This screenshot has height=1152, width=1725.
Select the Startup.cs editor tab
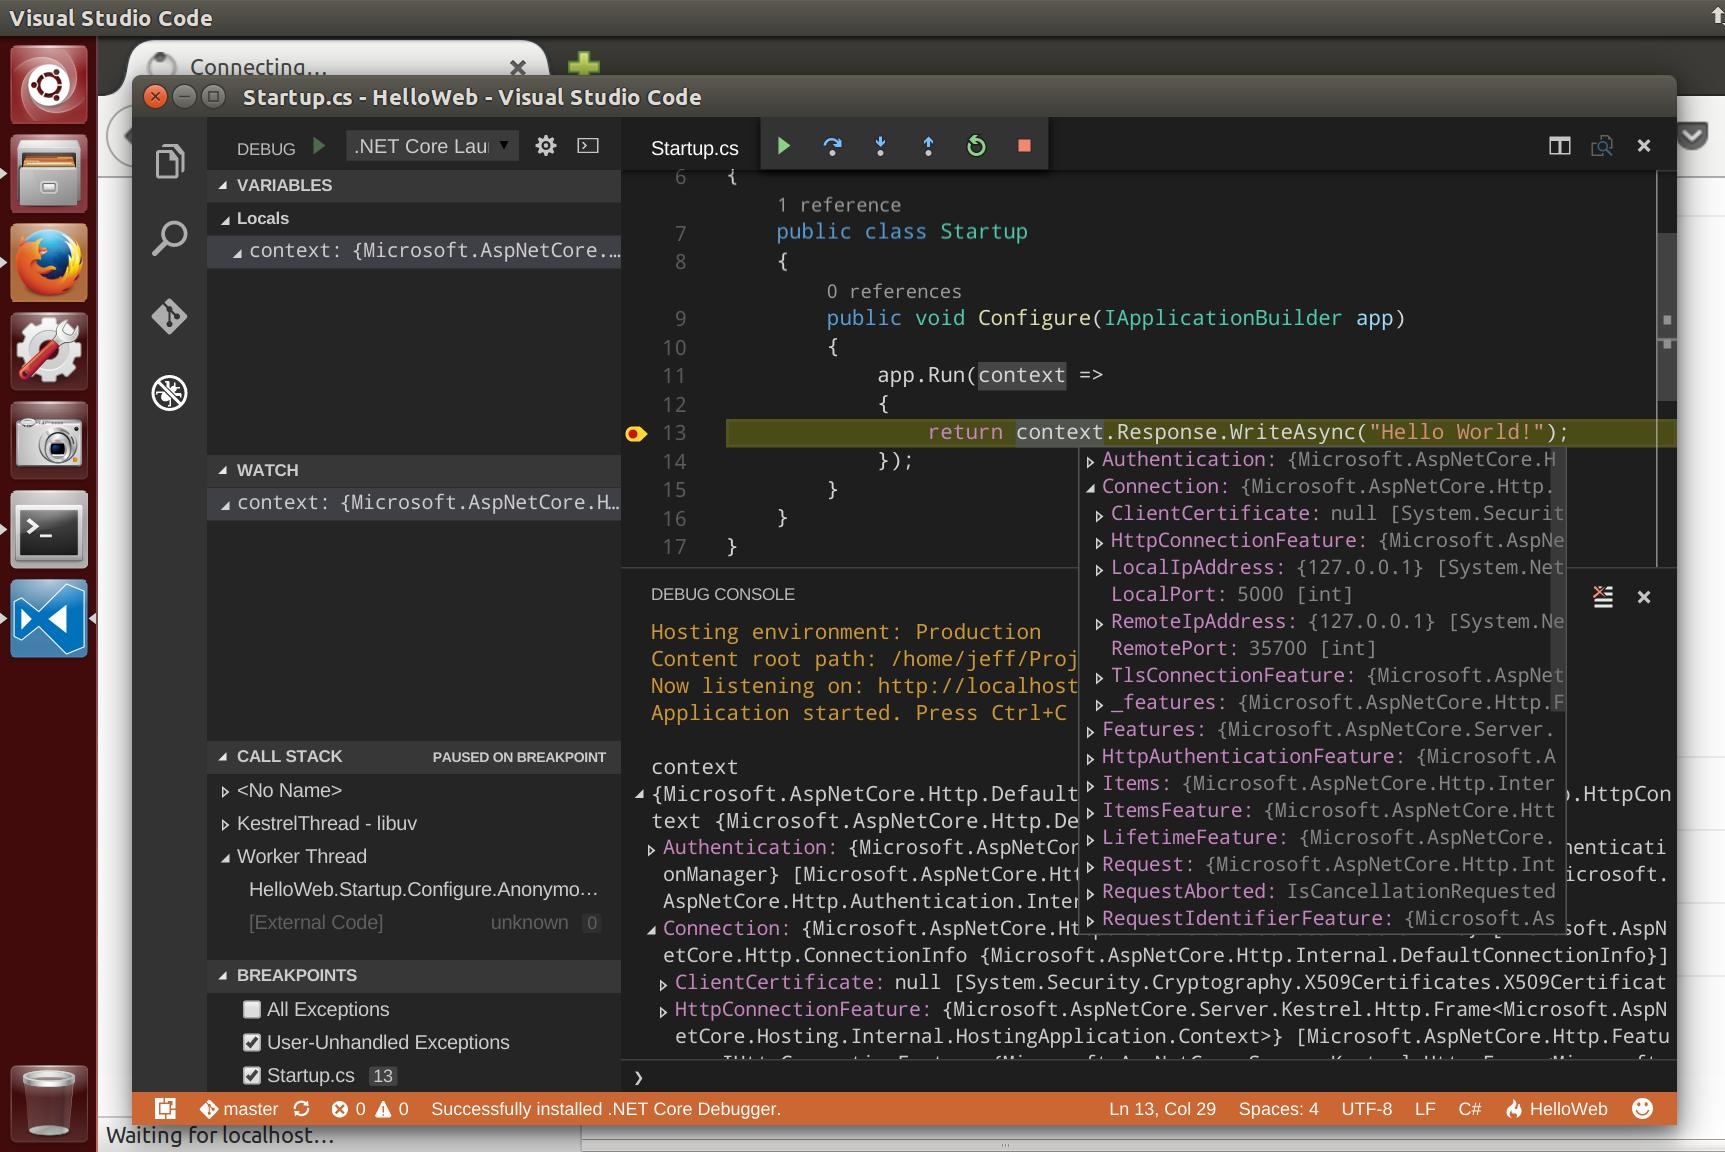pos(695,148)
